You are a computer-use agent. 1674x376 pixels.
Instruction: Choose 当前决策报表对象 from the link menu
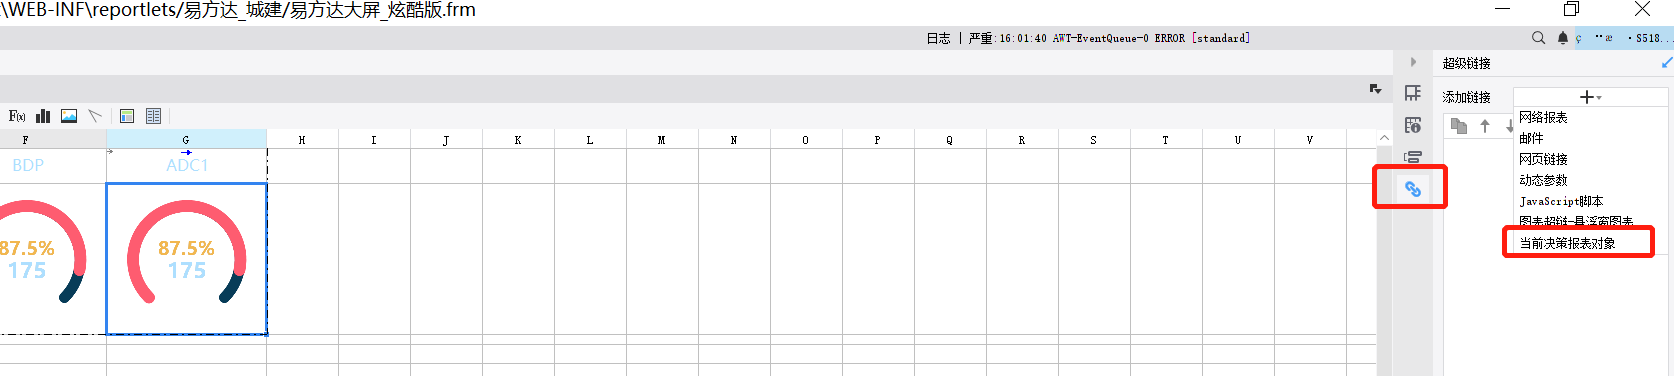tap(1567, 243)
